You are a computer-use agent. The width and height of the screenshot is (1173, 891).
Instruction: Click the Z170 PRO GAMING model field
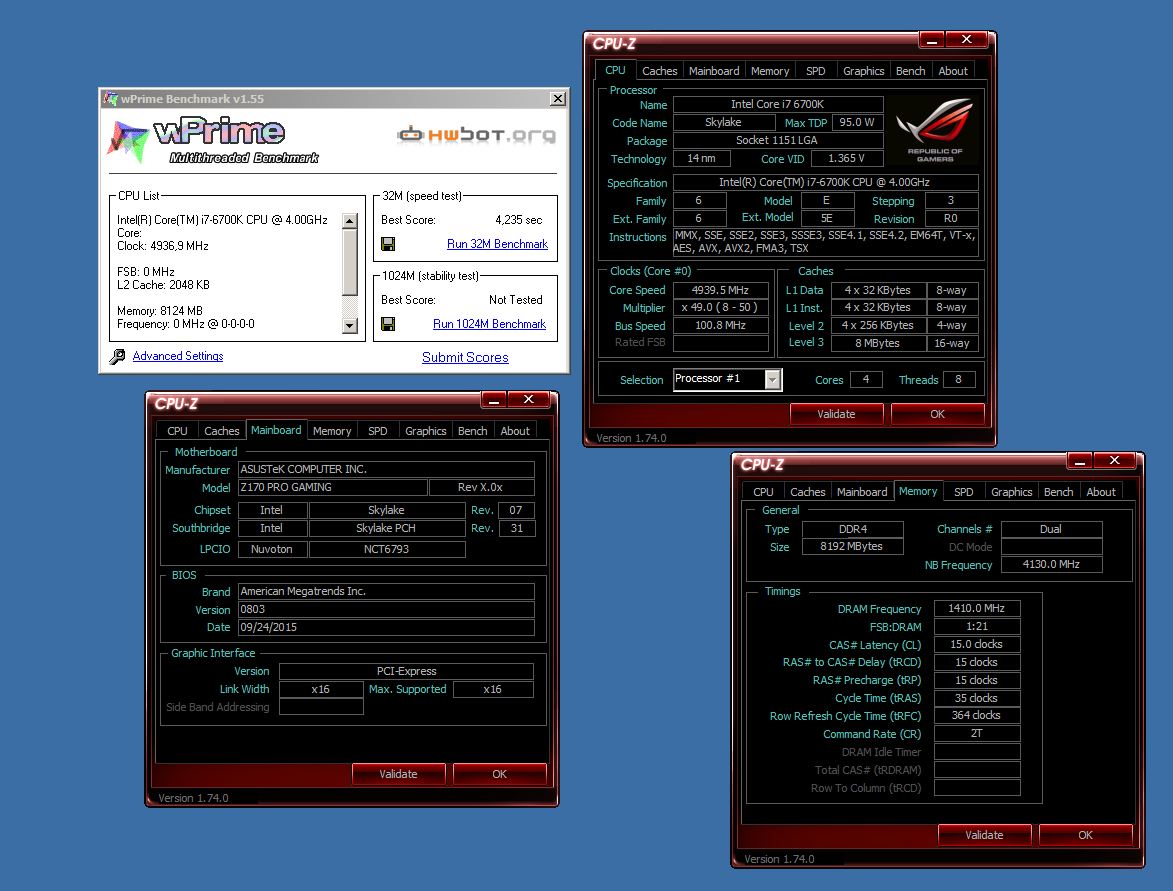click(333, 487)
